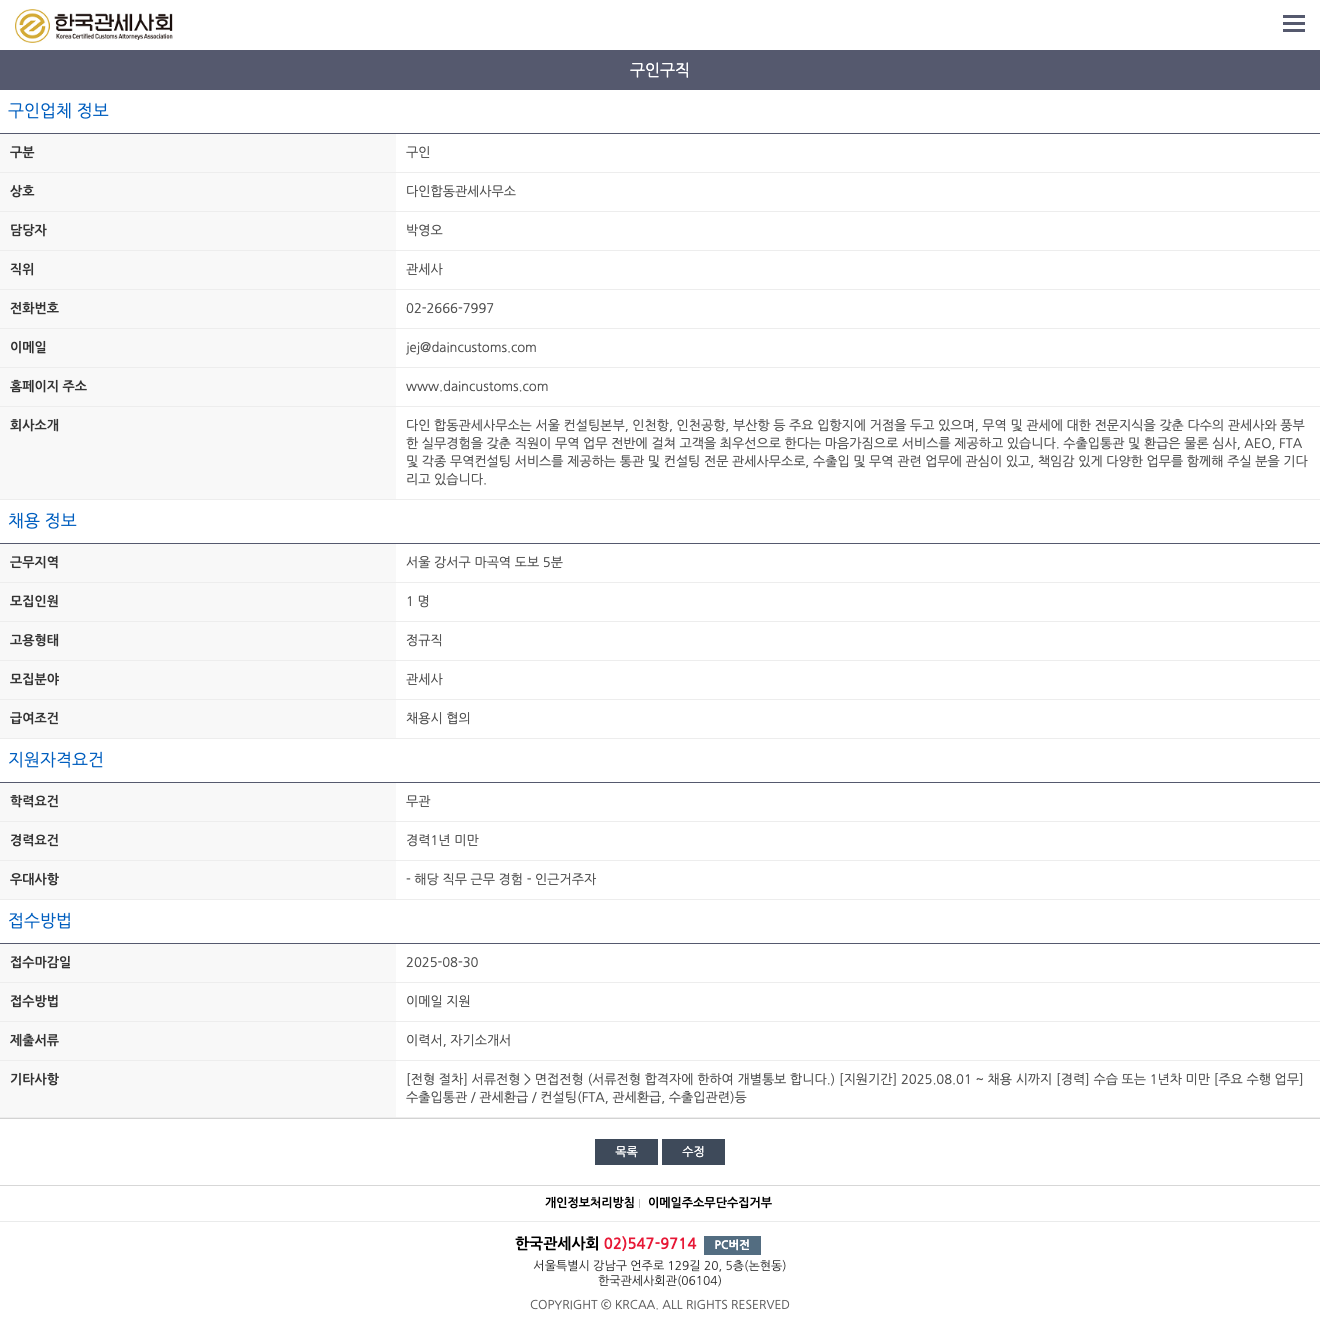Open 개인정보처리방침 link
The image size is (1320, 1326).
[589, 1203]
